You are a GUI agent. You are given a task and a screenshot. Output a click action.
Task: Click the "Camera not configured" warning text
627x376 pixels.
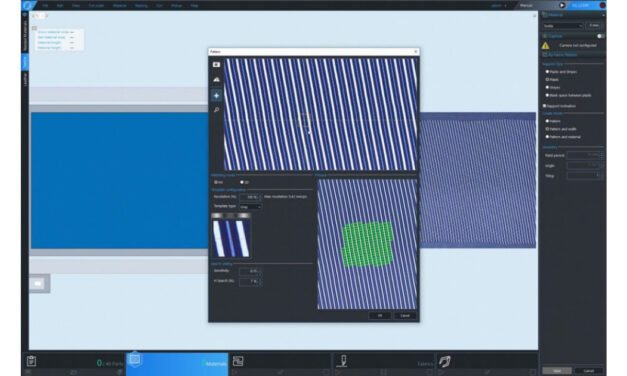click(x=577, y=46)
